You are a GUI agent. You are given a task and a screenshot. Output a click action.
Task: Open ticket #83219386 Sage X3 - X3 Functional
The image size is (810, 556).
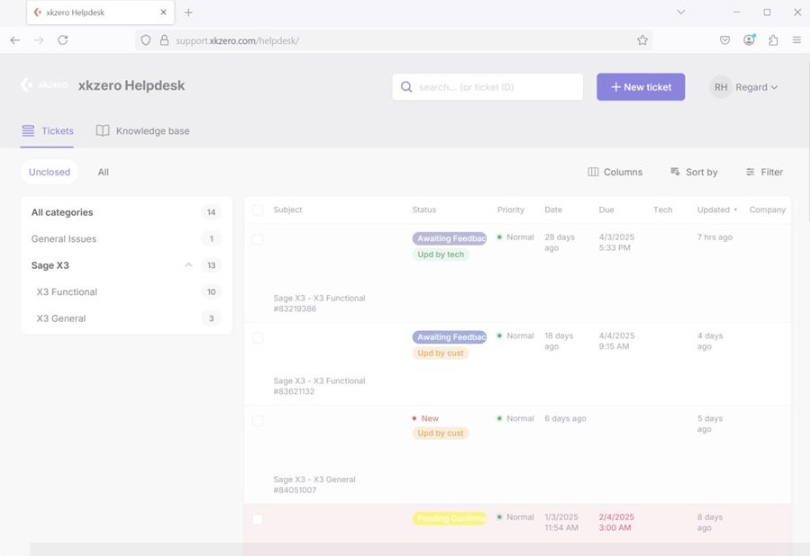tap(319, 303)
